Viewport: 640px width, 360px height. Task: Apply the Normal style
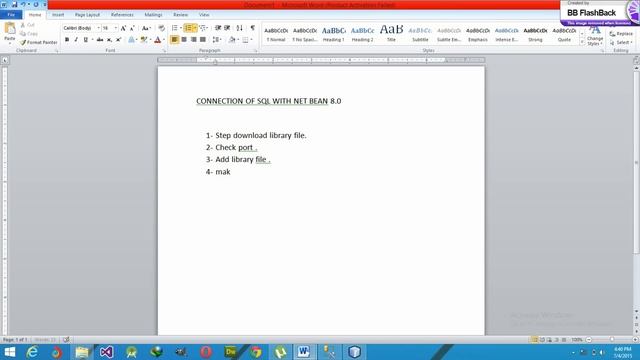276,34
